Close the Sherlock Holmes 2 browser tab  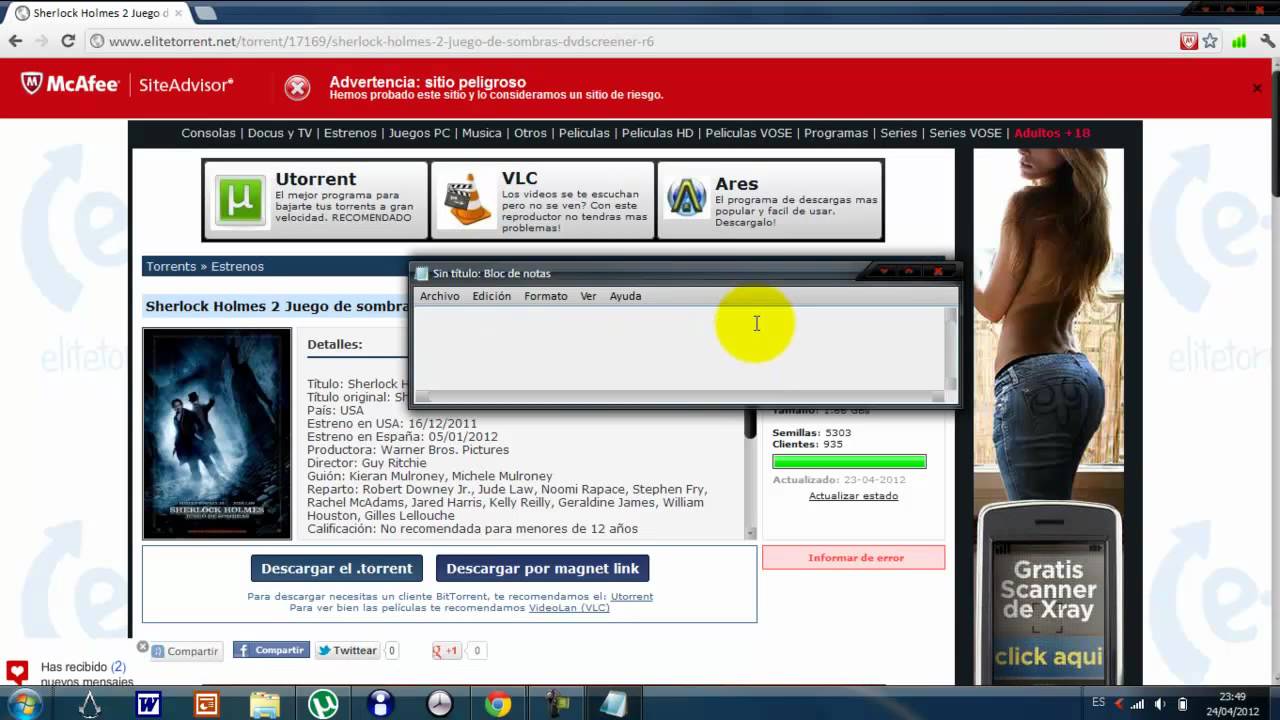pyautogui.click(x=178, y=13)
